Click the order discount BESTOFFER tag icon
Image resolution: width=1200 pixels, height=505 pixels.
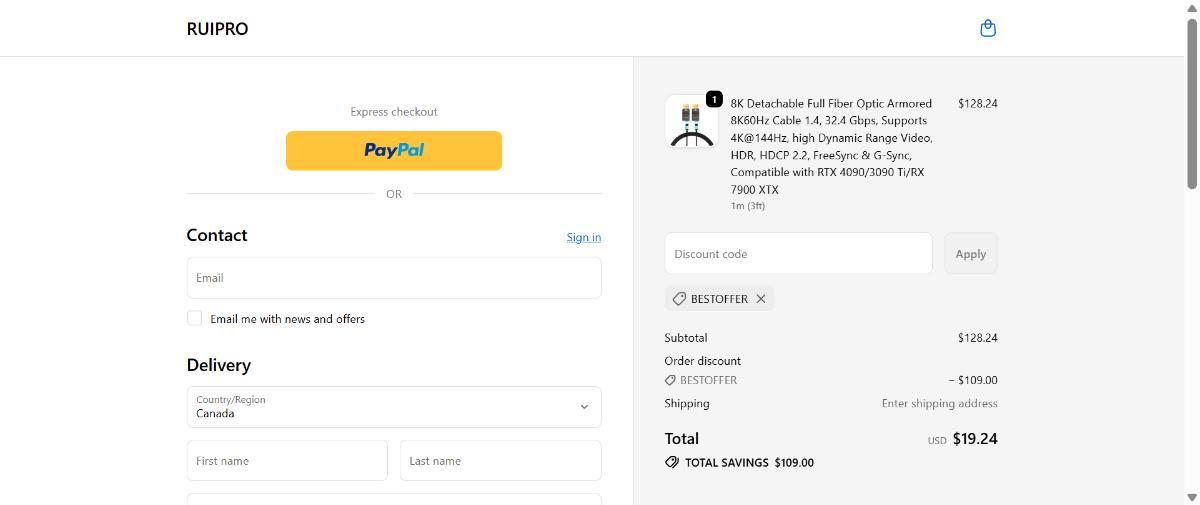[x=670, y=380]
